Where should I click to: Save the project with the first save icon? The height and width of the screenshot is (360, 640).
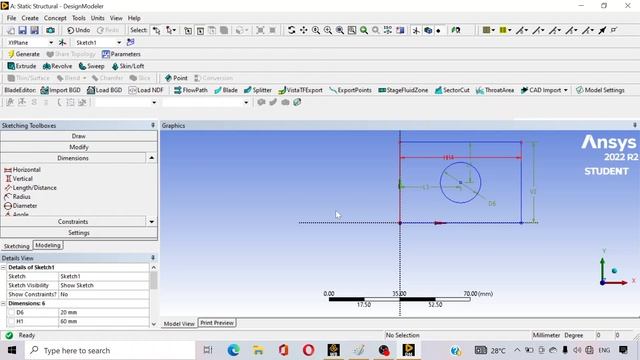(22, 30)
